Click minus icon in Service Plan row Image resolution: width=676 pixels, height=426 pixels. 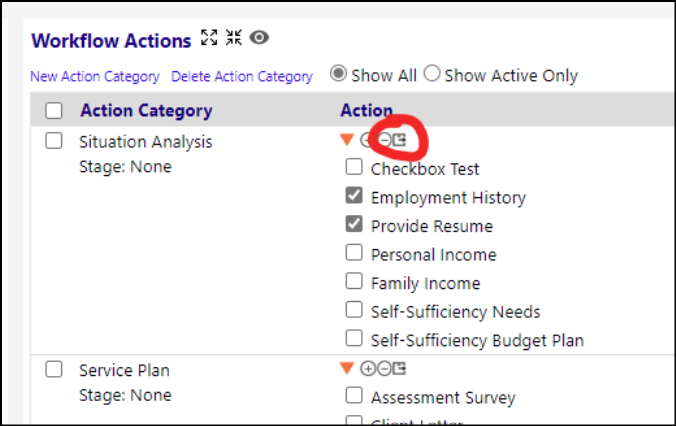click(x=384, y=369)
